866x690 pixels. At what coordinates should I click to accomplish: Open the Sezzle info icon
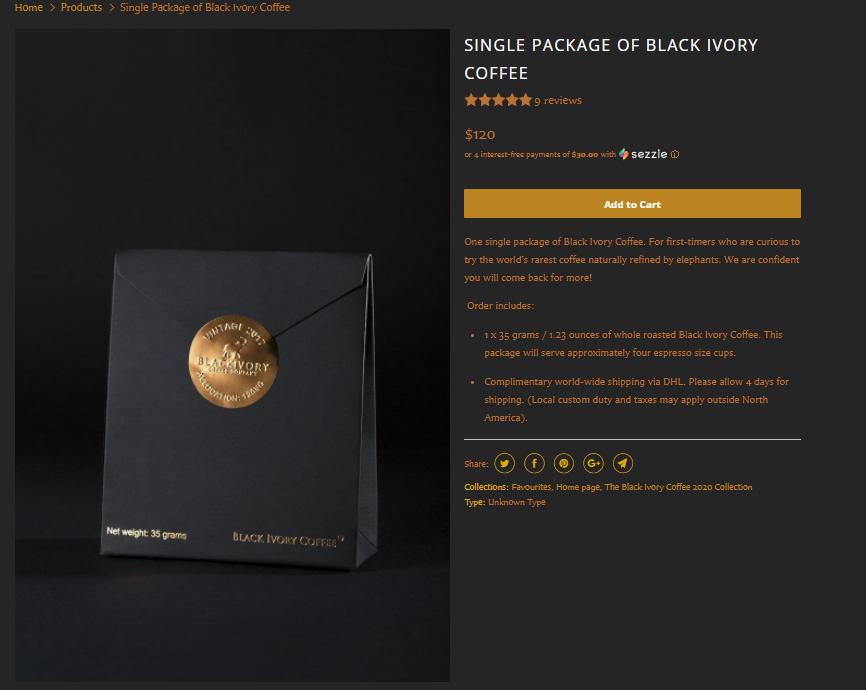(675, 154)
